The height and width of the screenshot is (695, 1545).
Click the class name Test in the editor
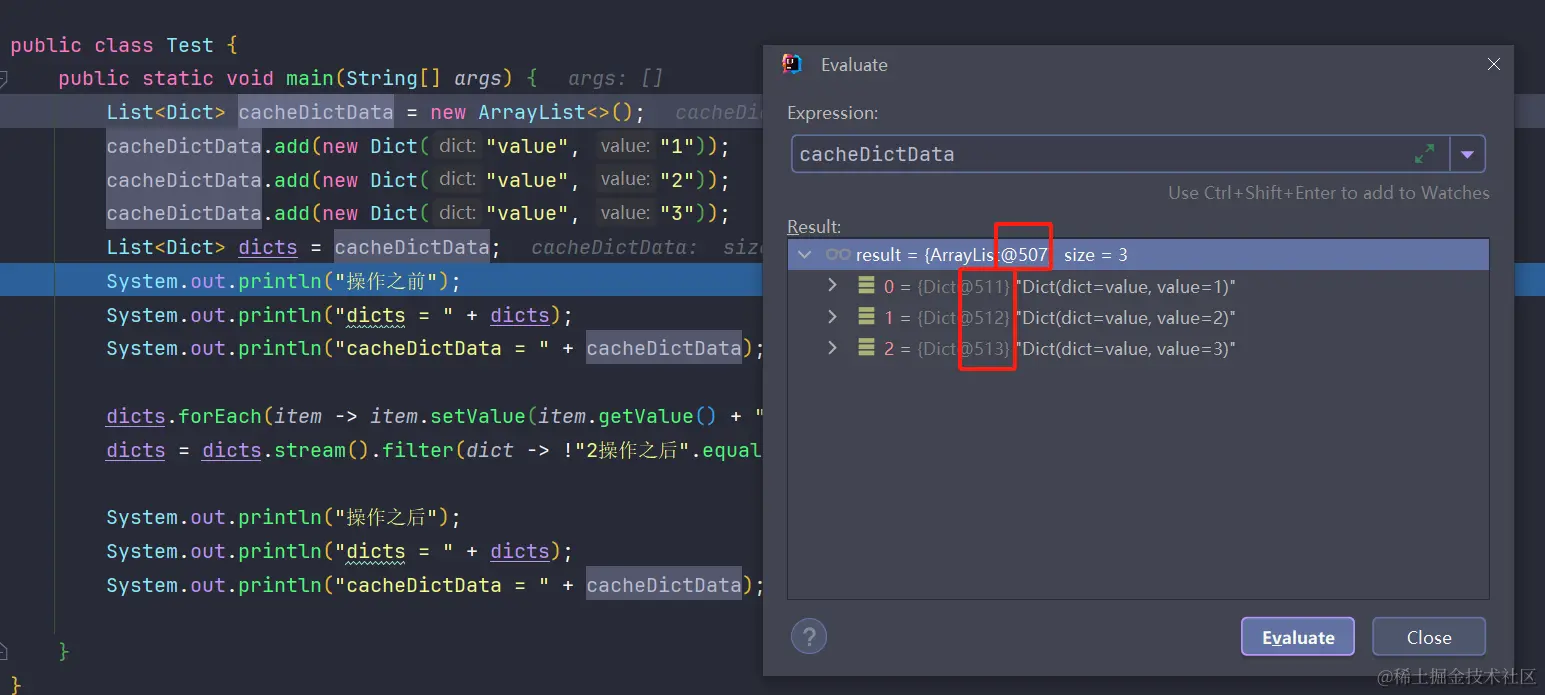click(x=190, y=45)
